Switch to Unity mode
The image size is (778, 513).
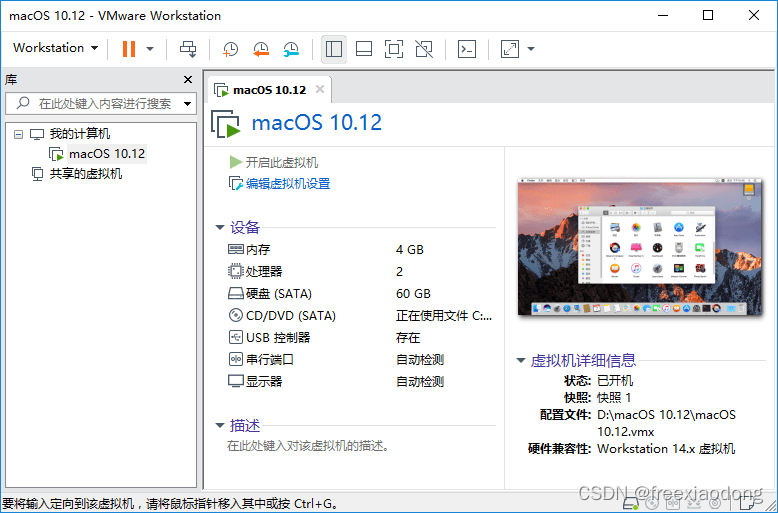[x=424, y=49]
